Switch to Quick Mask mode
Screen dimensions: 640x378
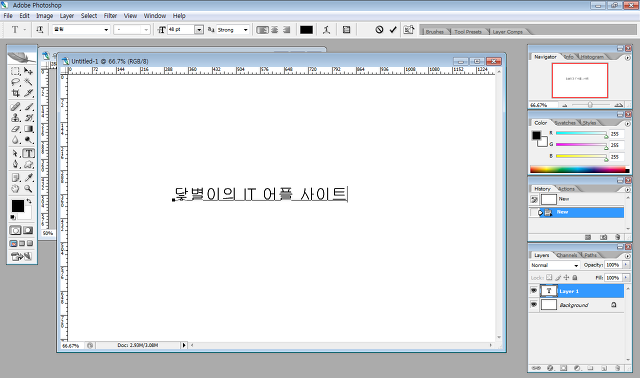pyautogui.click(x=28, y=231)
